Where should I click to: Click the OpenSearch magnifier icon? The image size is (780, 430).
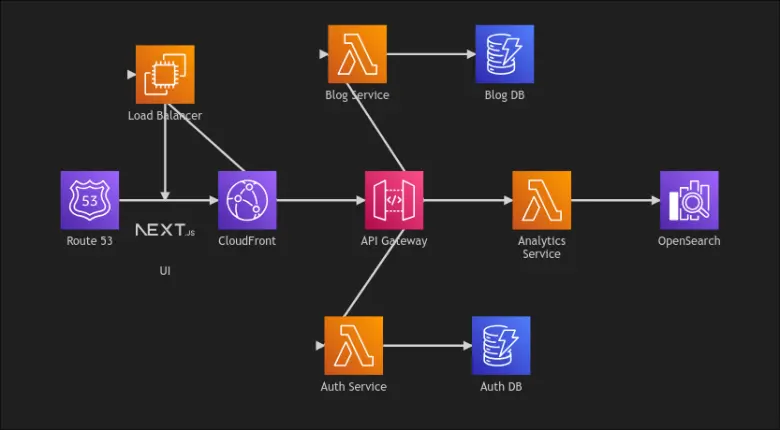pyautogui.click(x=689, y=200)
